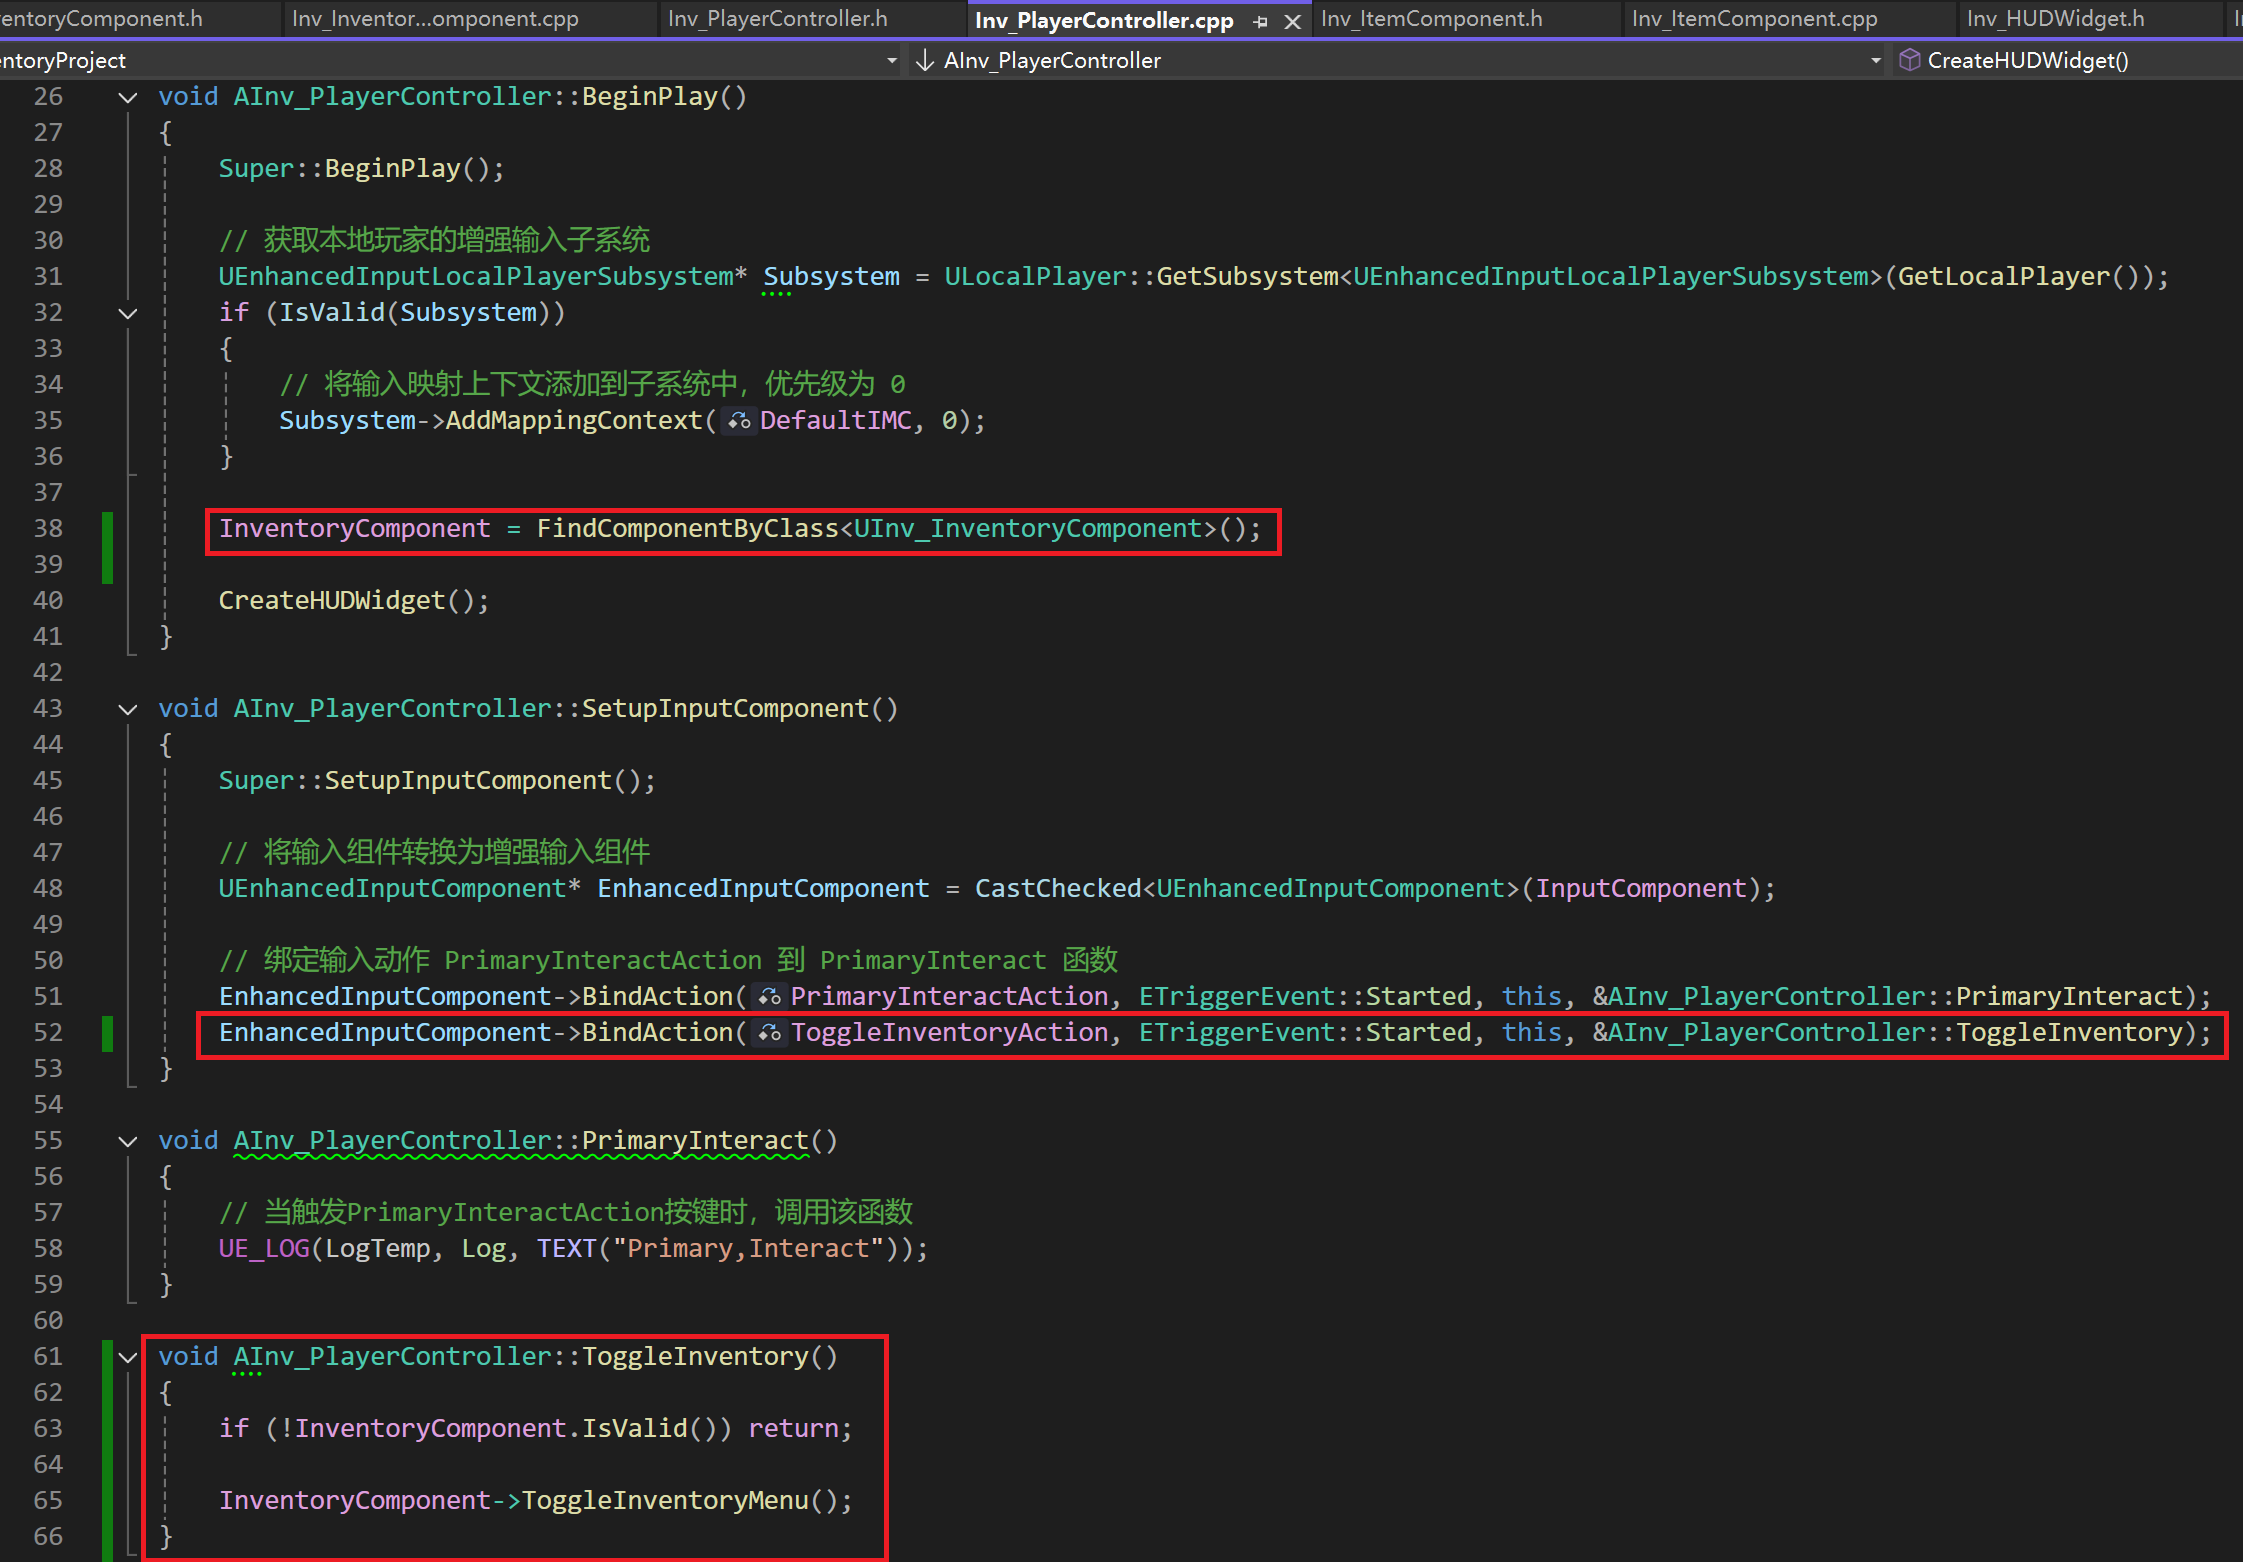The image size is (2243, 1562).
Task: Open the Inv_ItemComponent.cpp tab
Action: click(1754, 19)
